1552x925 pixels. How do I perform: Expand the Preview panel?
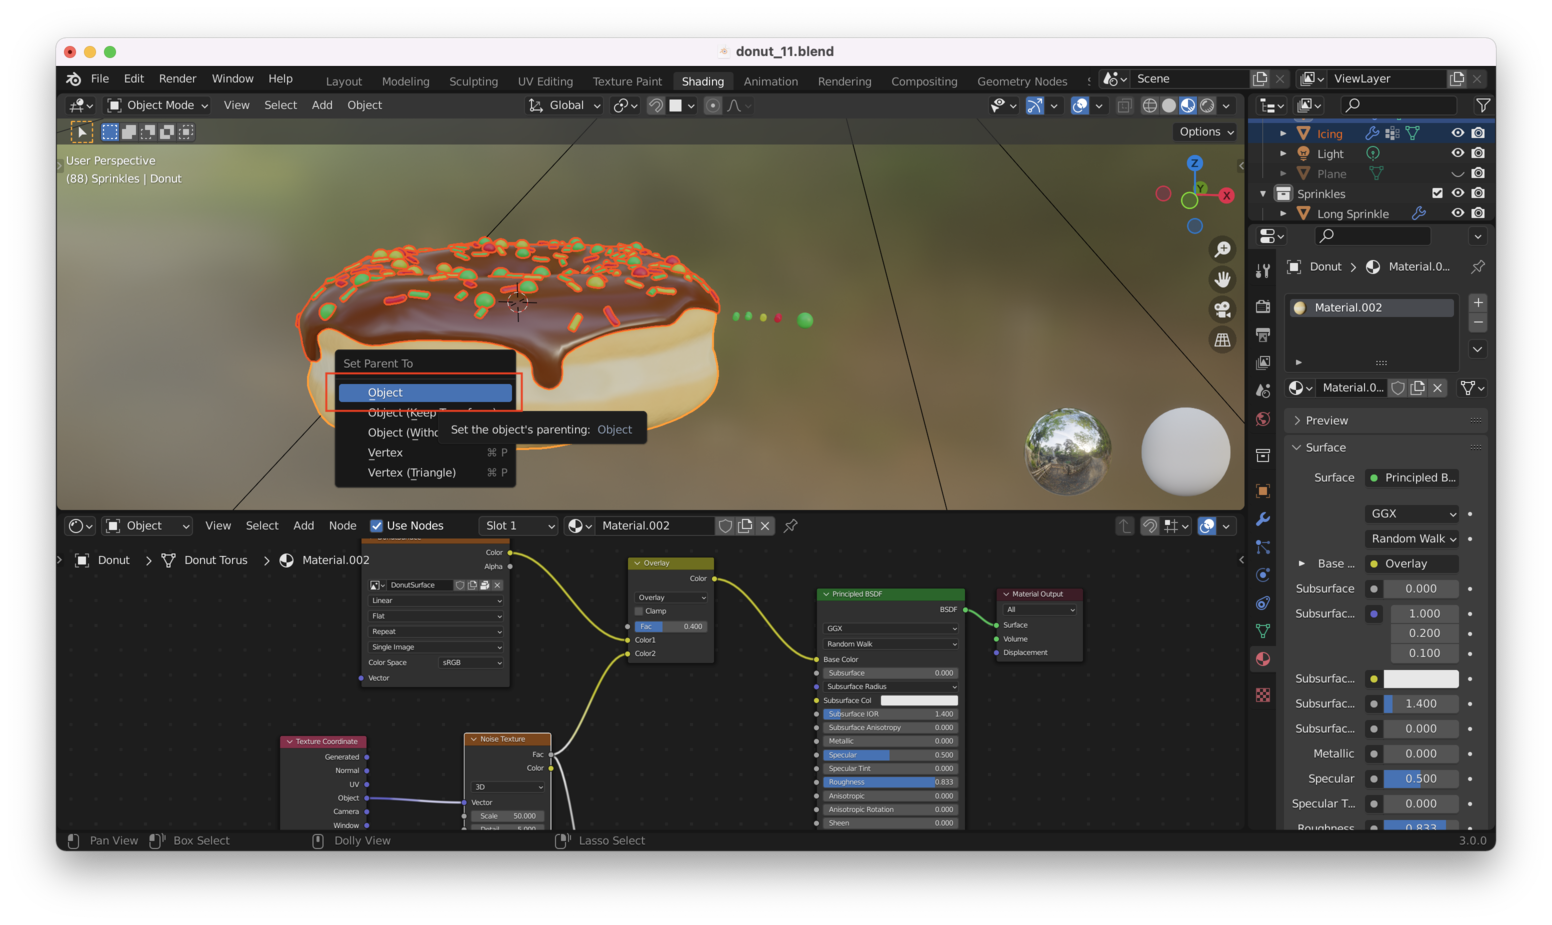[x=1326, y=421]
